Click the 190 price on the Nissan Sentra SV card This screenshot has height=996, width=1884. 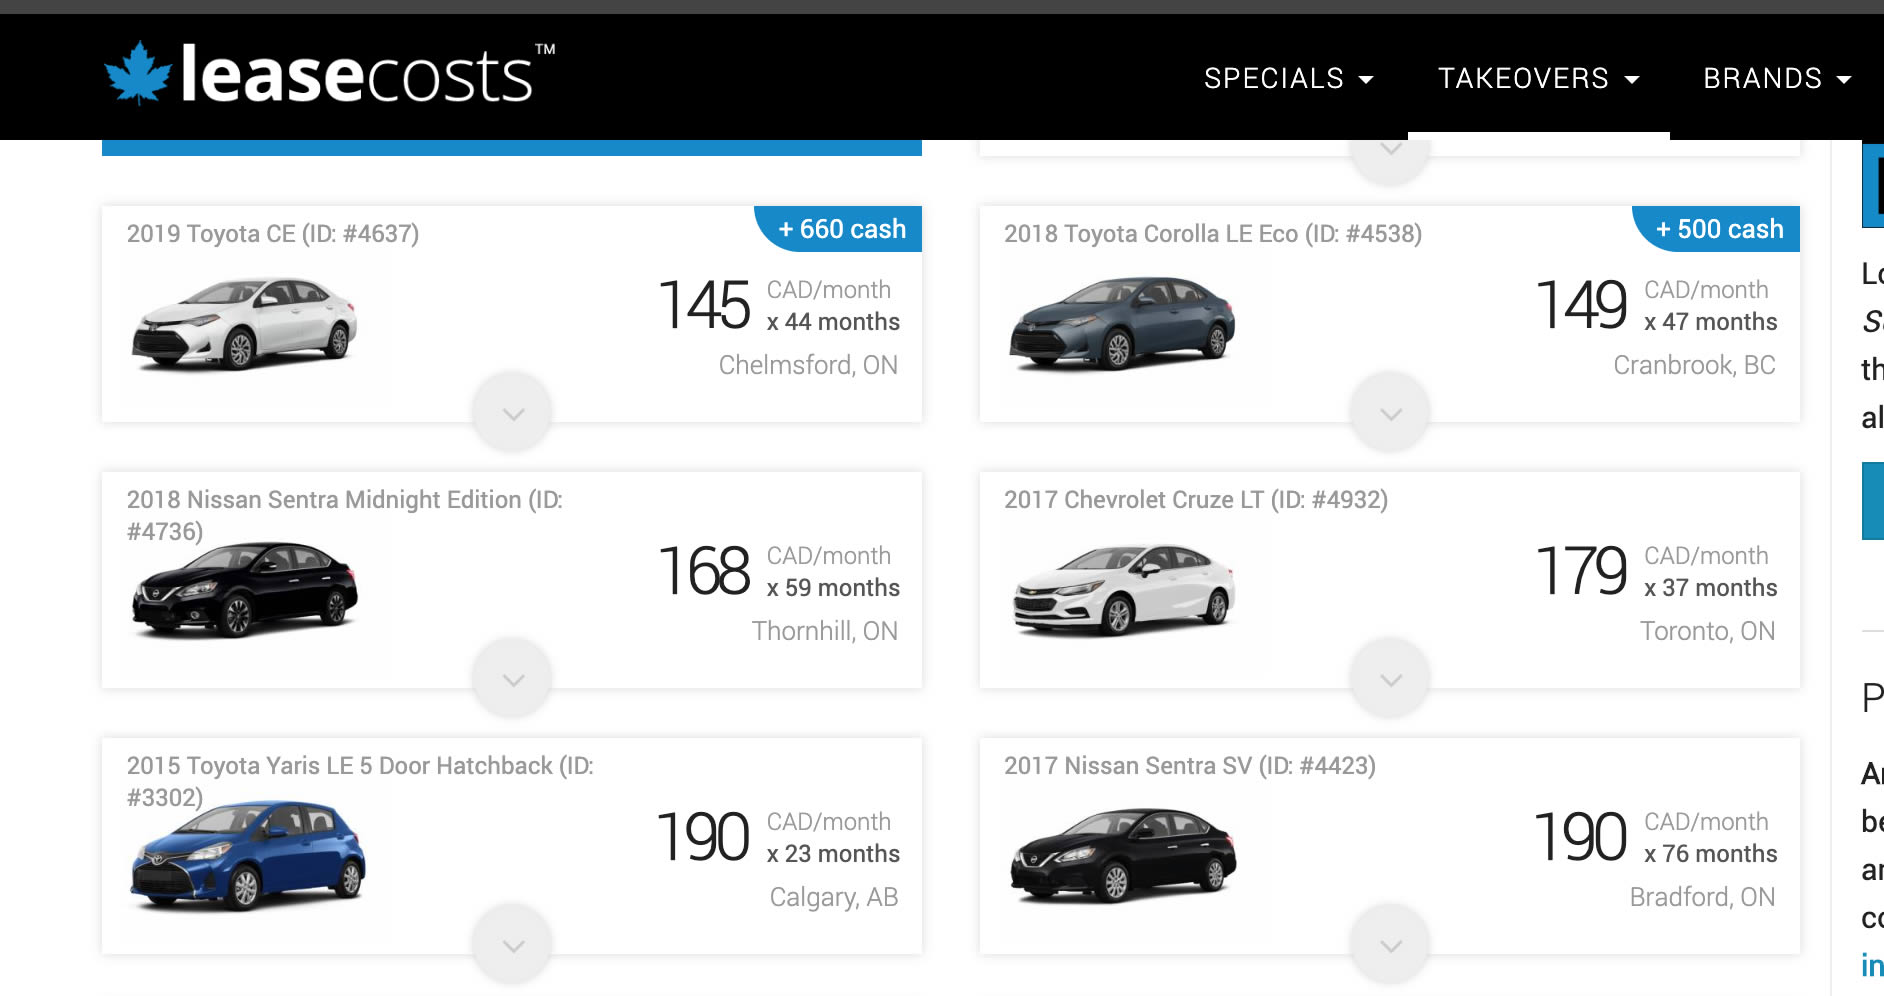coord(1581,837)
